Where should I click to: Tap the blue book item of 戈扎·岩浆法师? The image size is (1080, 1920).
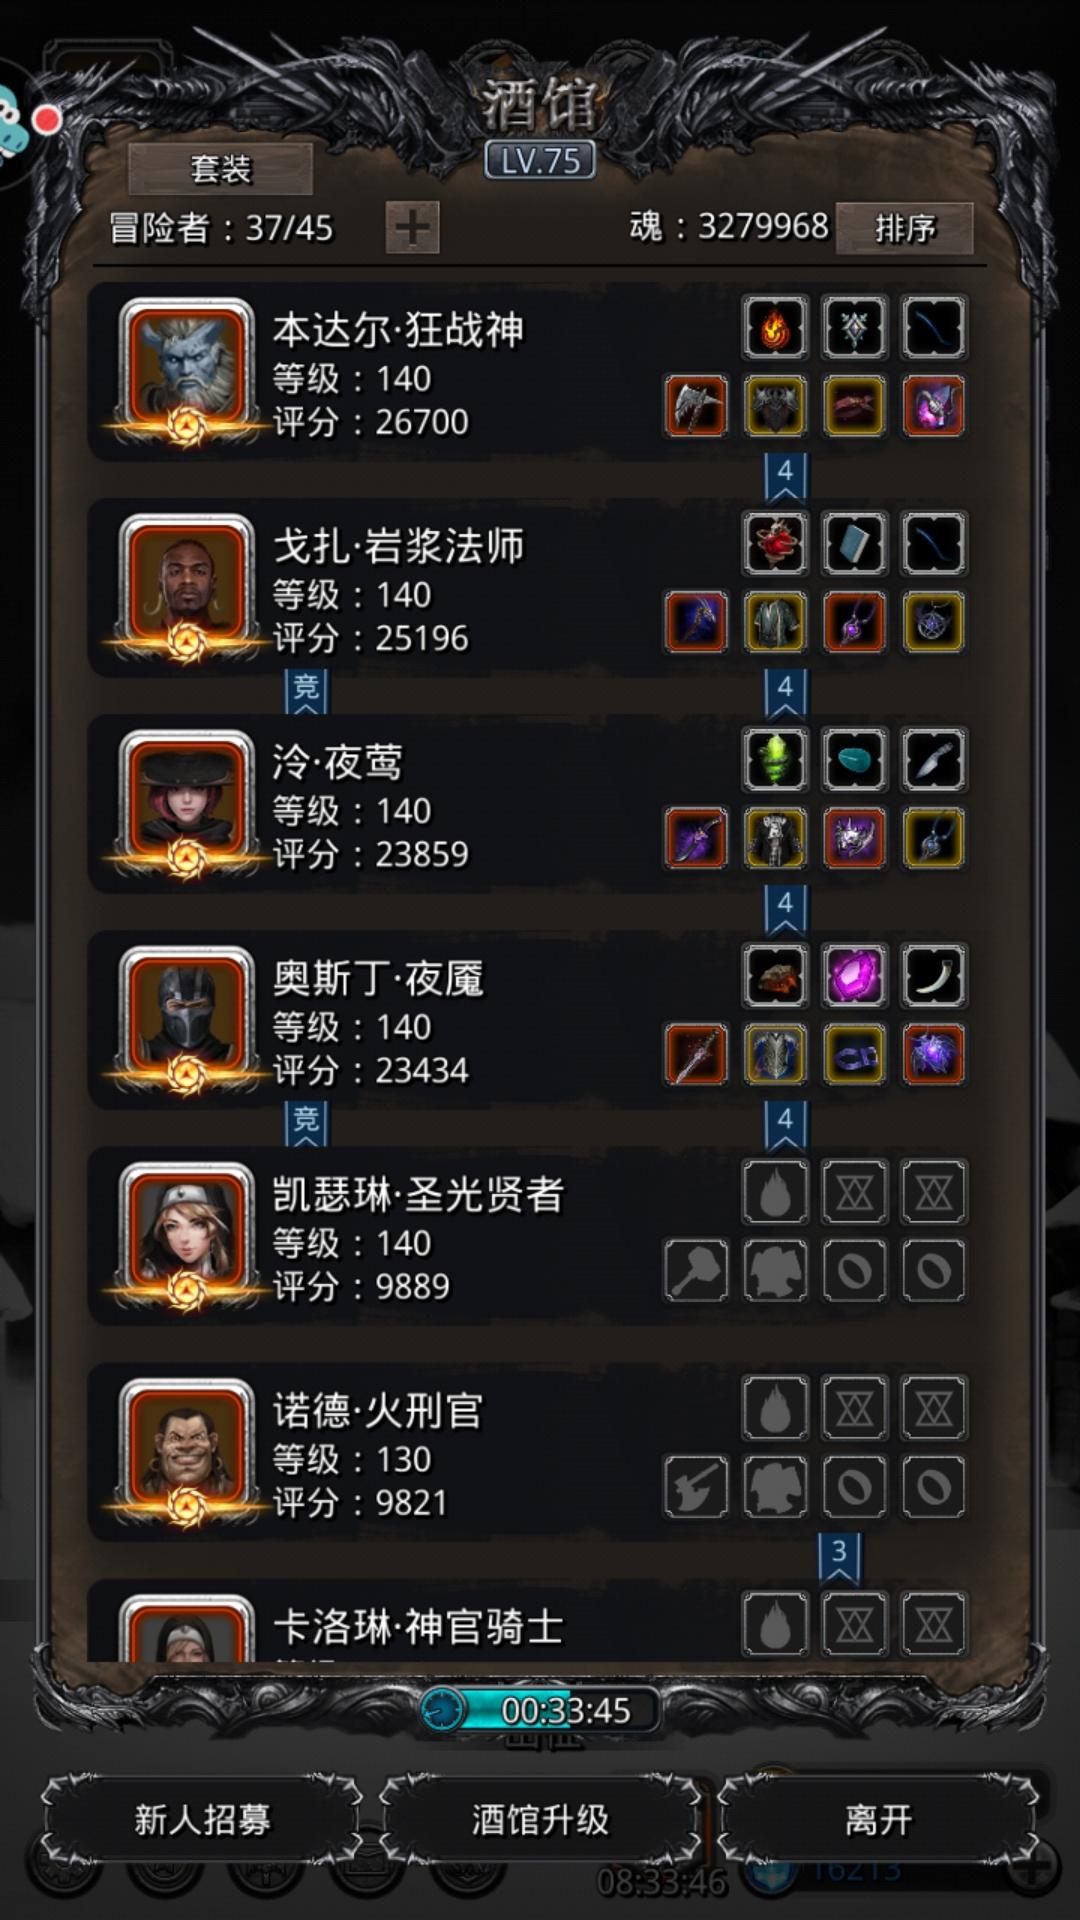pyautogui.click(x=854, y=543)
